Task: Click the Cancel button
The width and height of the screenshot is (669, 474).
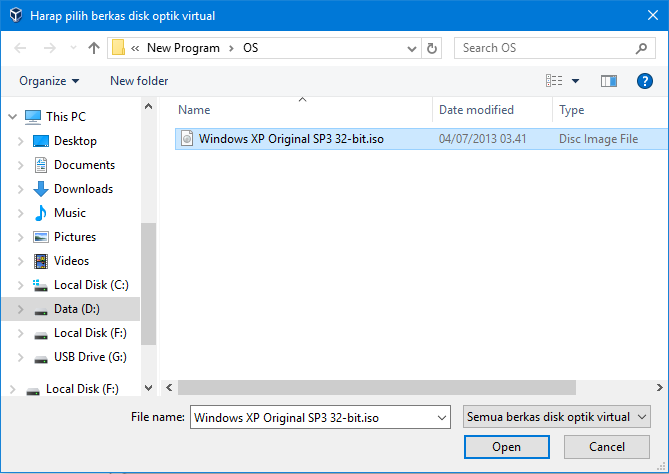Action: pyautogui.click(x=607, y=447)
